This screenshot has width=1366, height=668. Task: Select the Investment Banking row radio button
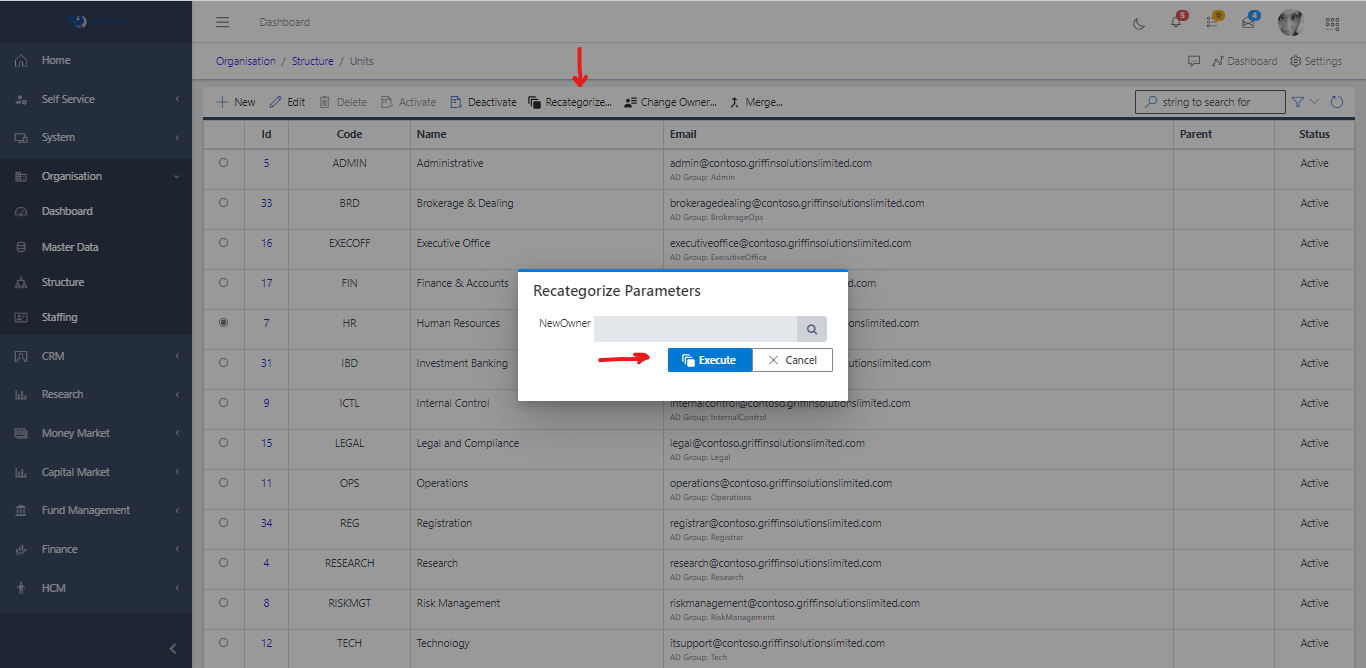[223, 363]
